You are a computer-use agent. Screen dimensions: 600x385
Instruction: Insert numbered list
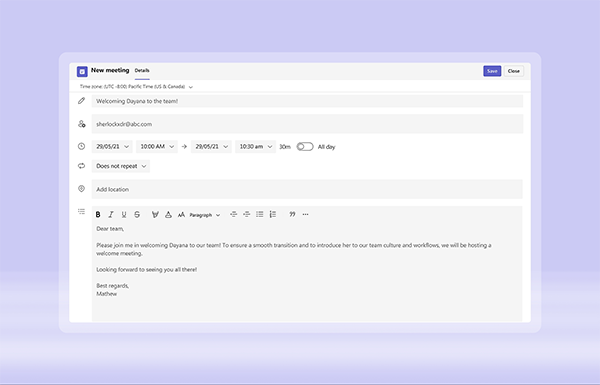(273, 214)
